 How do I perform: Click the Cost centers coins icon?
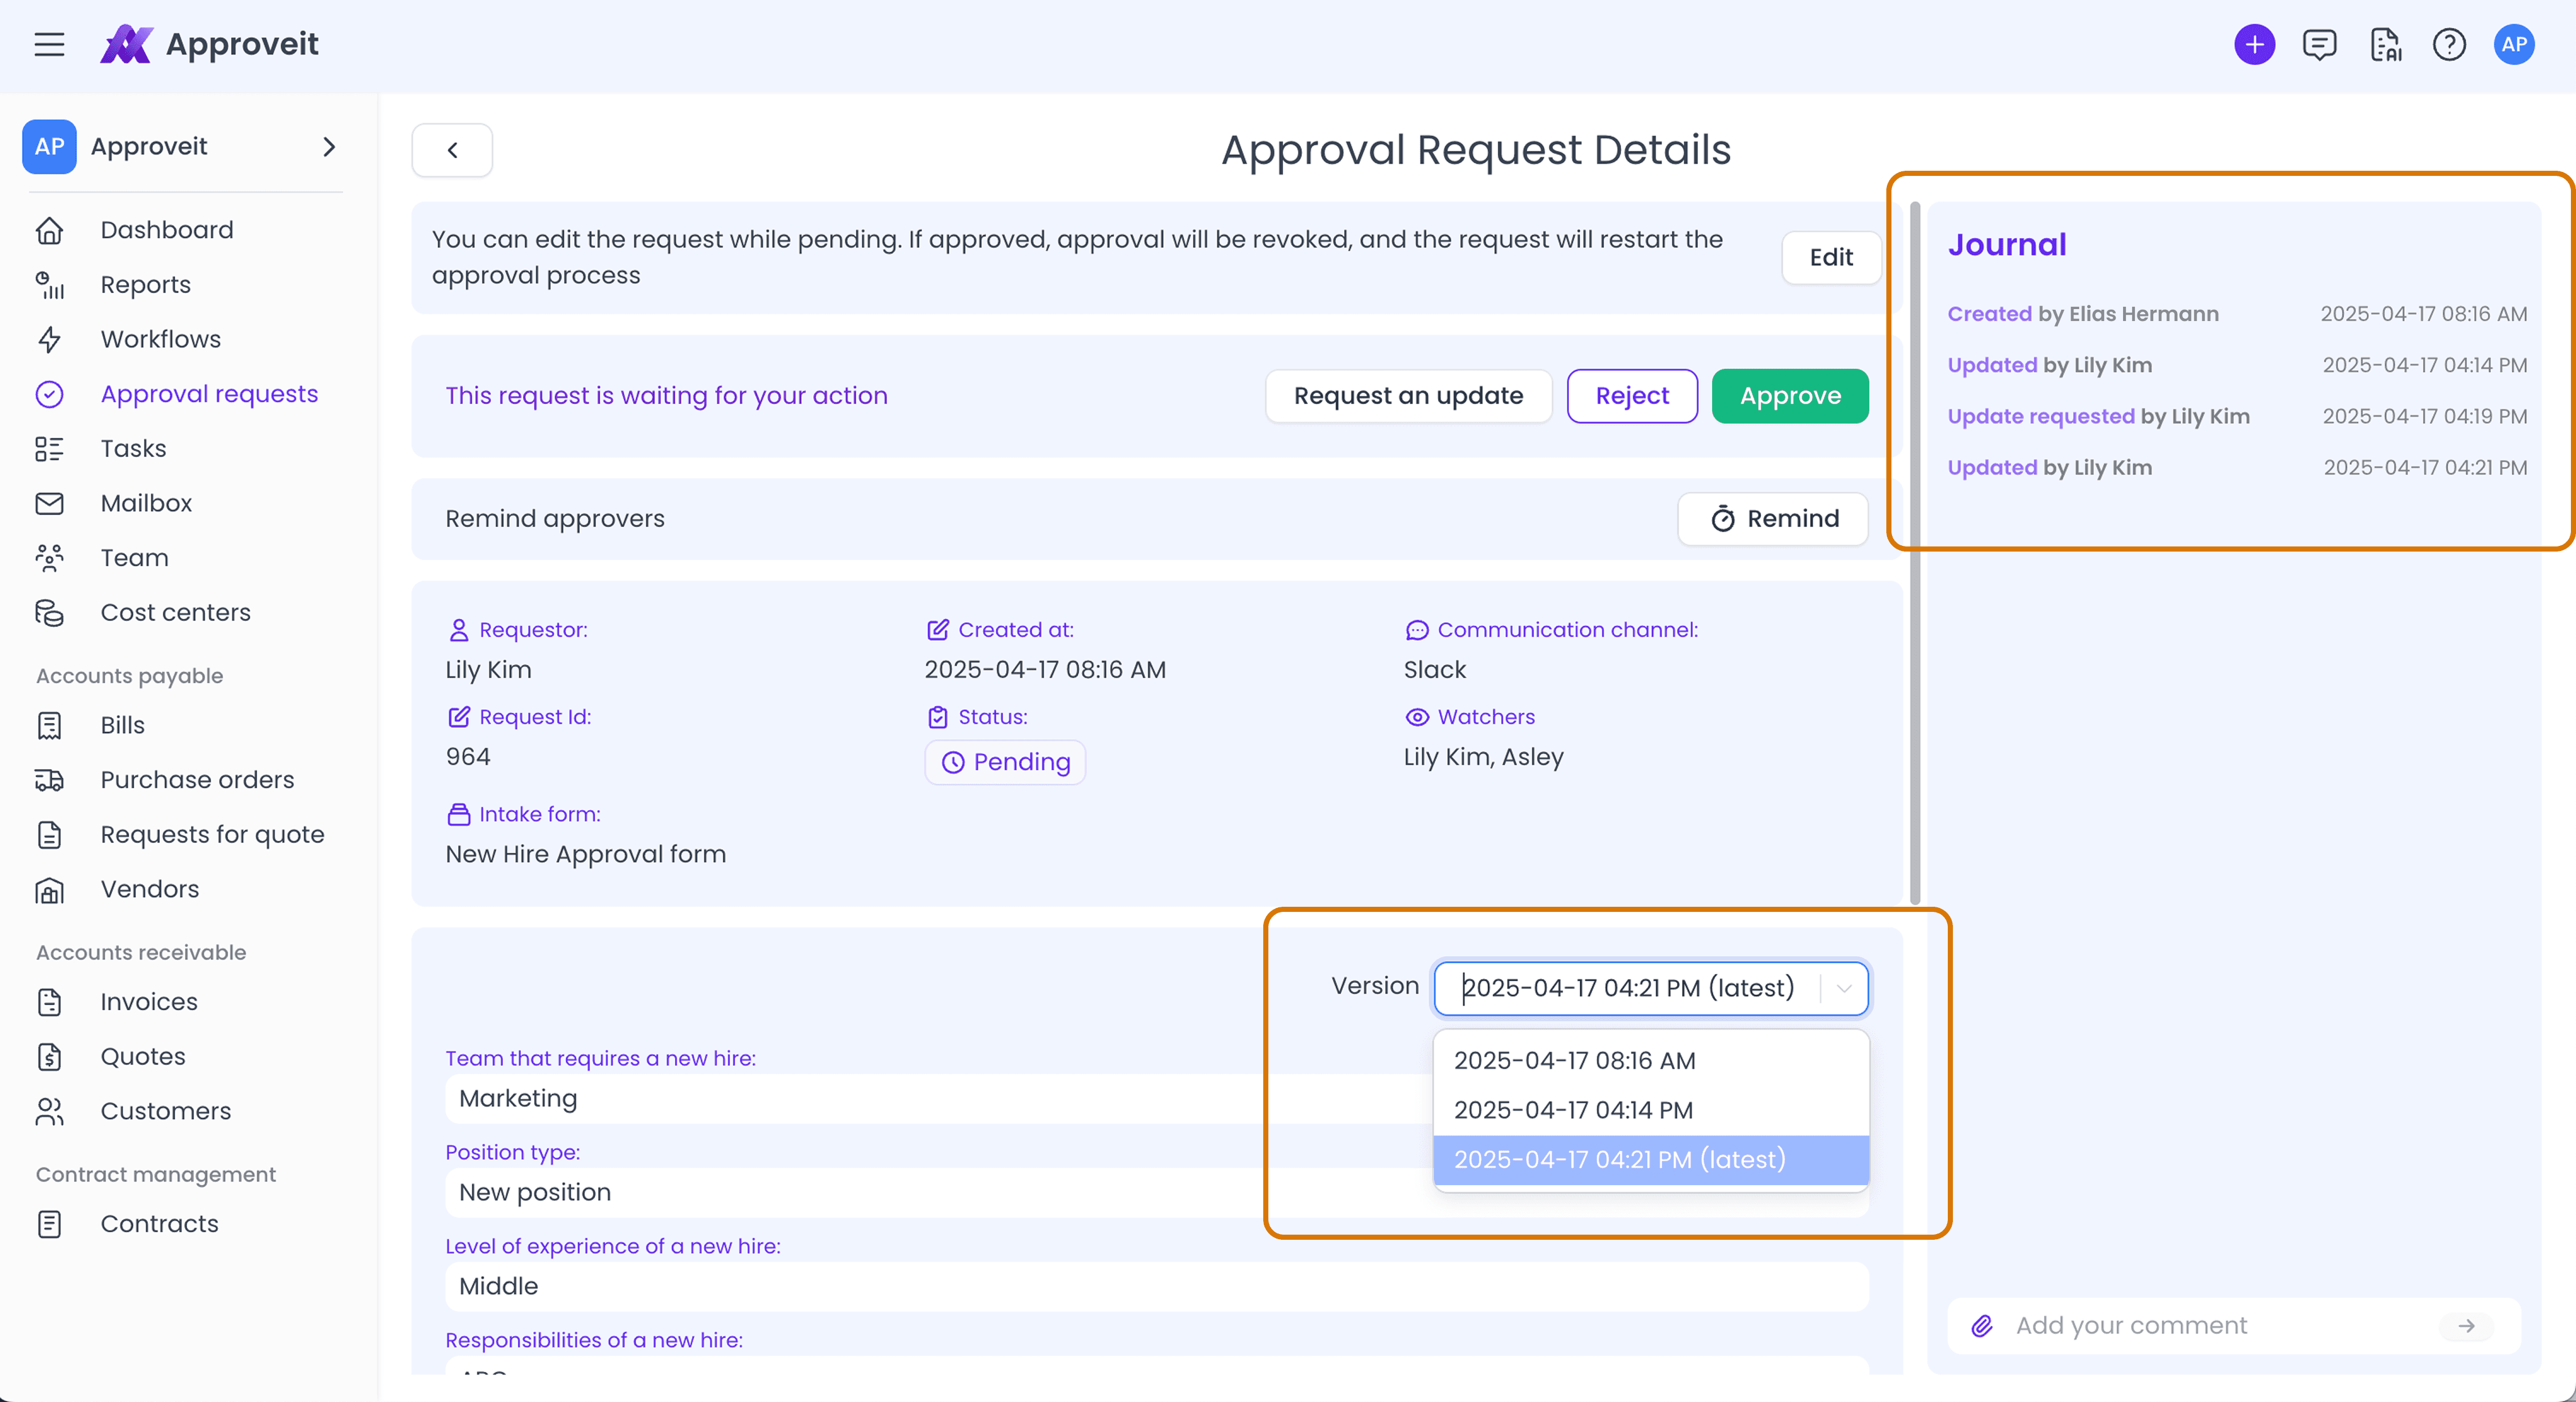49,612
